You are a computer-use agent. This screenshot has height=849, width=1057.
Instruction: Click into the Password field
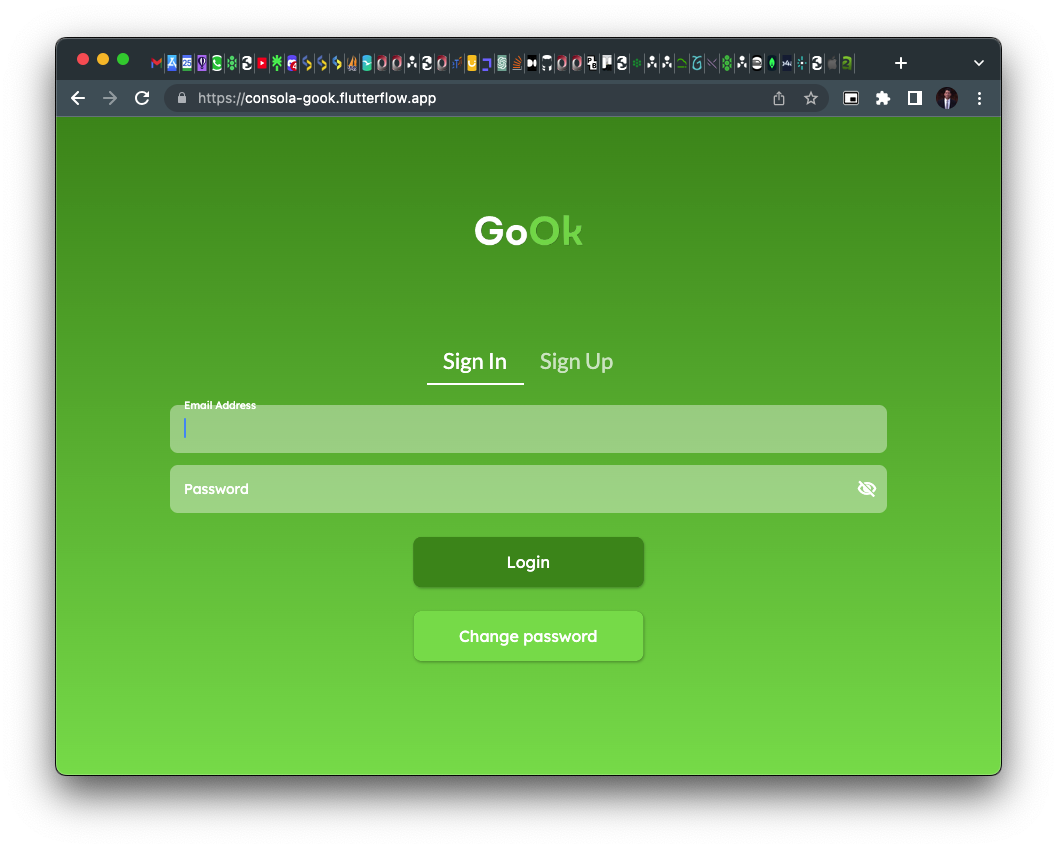(510, 489)
